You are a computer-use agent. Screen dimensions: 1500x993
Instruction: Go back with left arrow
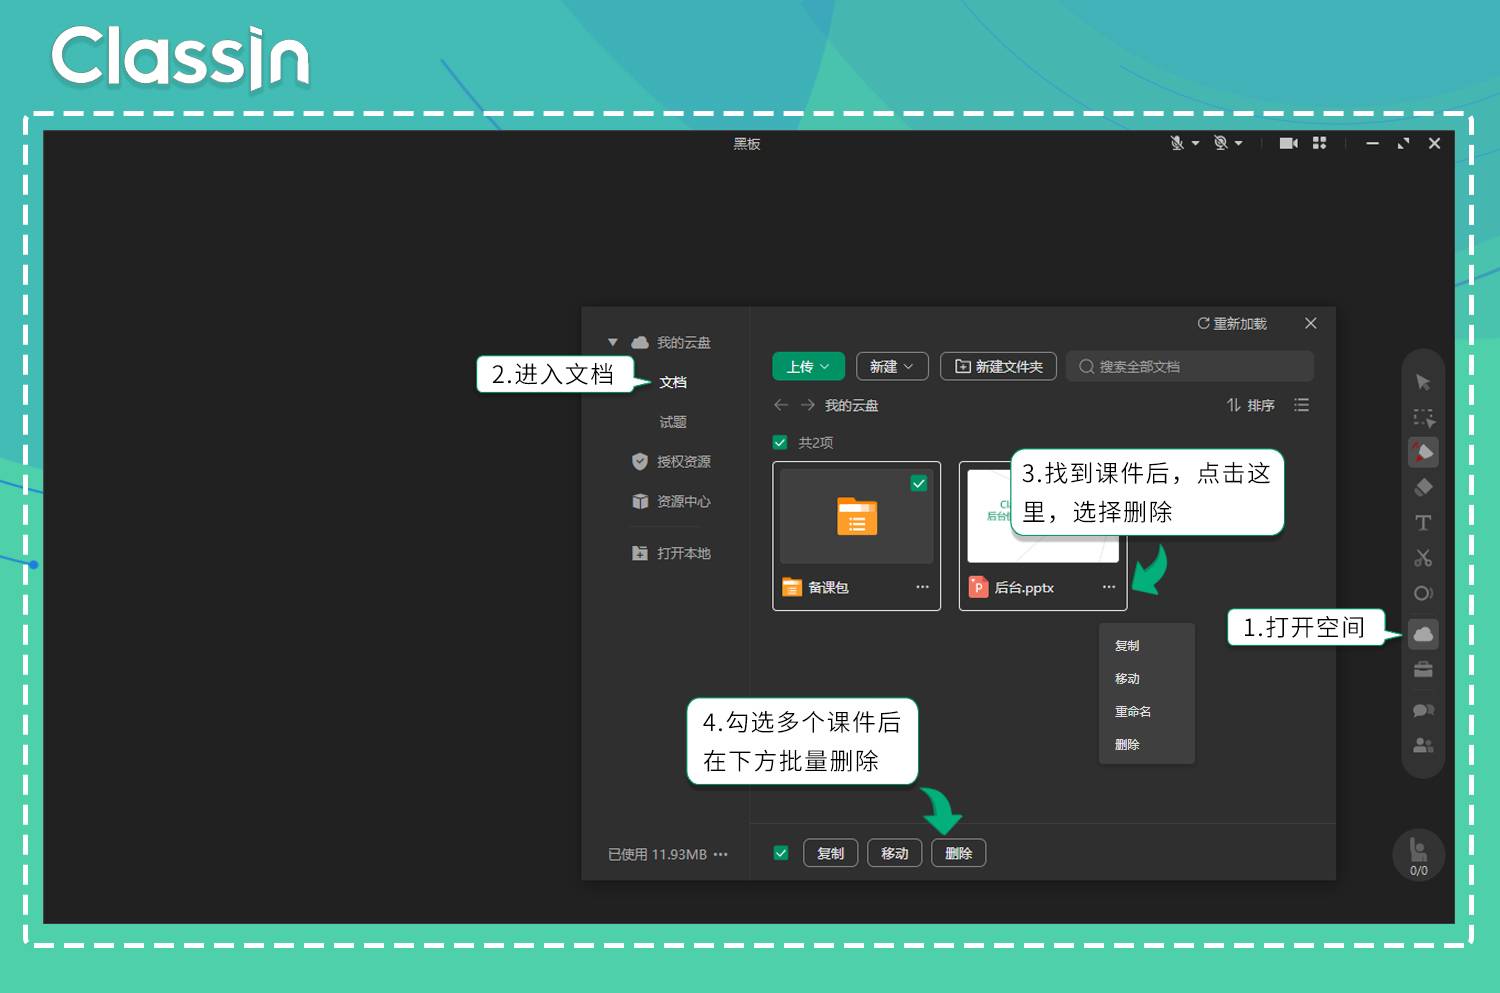(x=781, y=405)
